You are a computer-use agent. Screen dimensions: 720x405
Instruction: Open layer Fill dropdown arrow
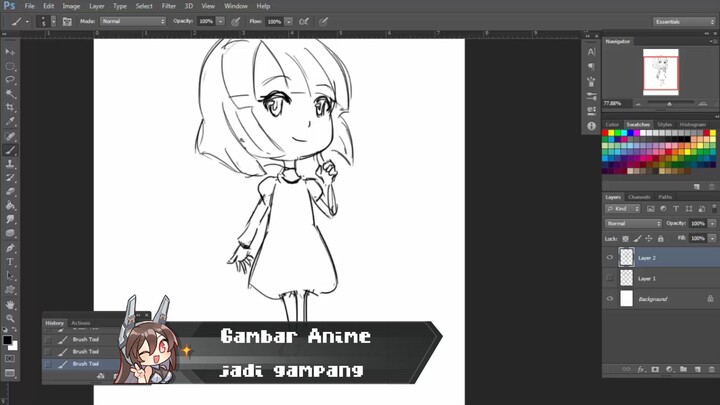point(712,238)
